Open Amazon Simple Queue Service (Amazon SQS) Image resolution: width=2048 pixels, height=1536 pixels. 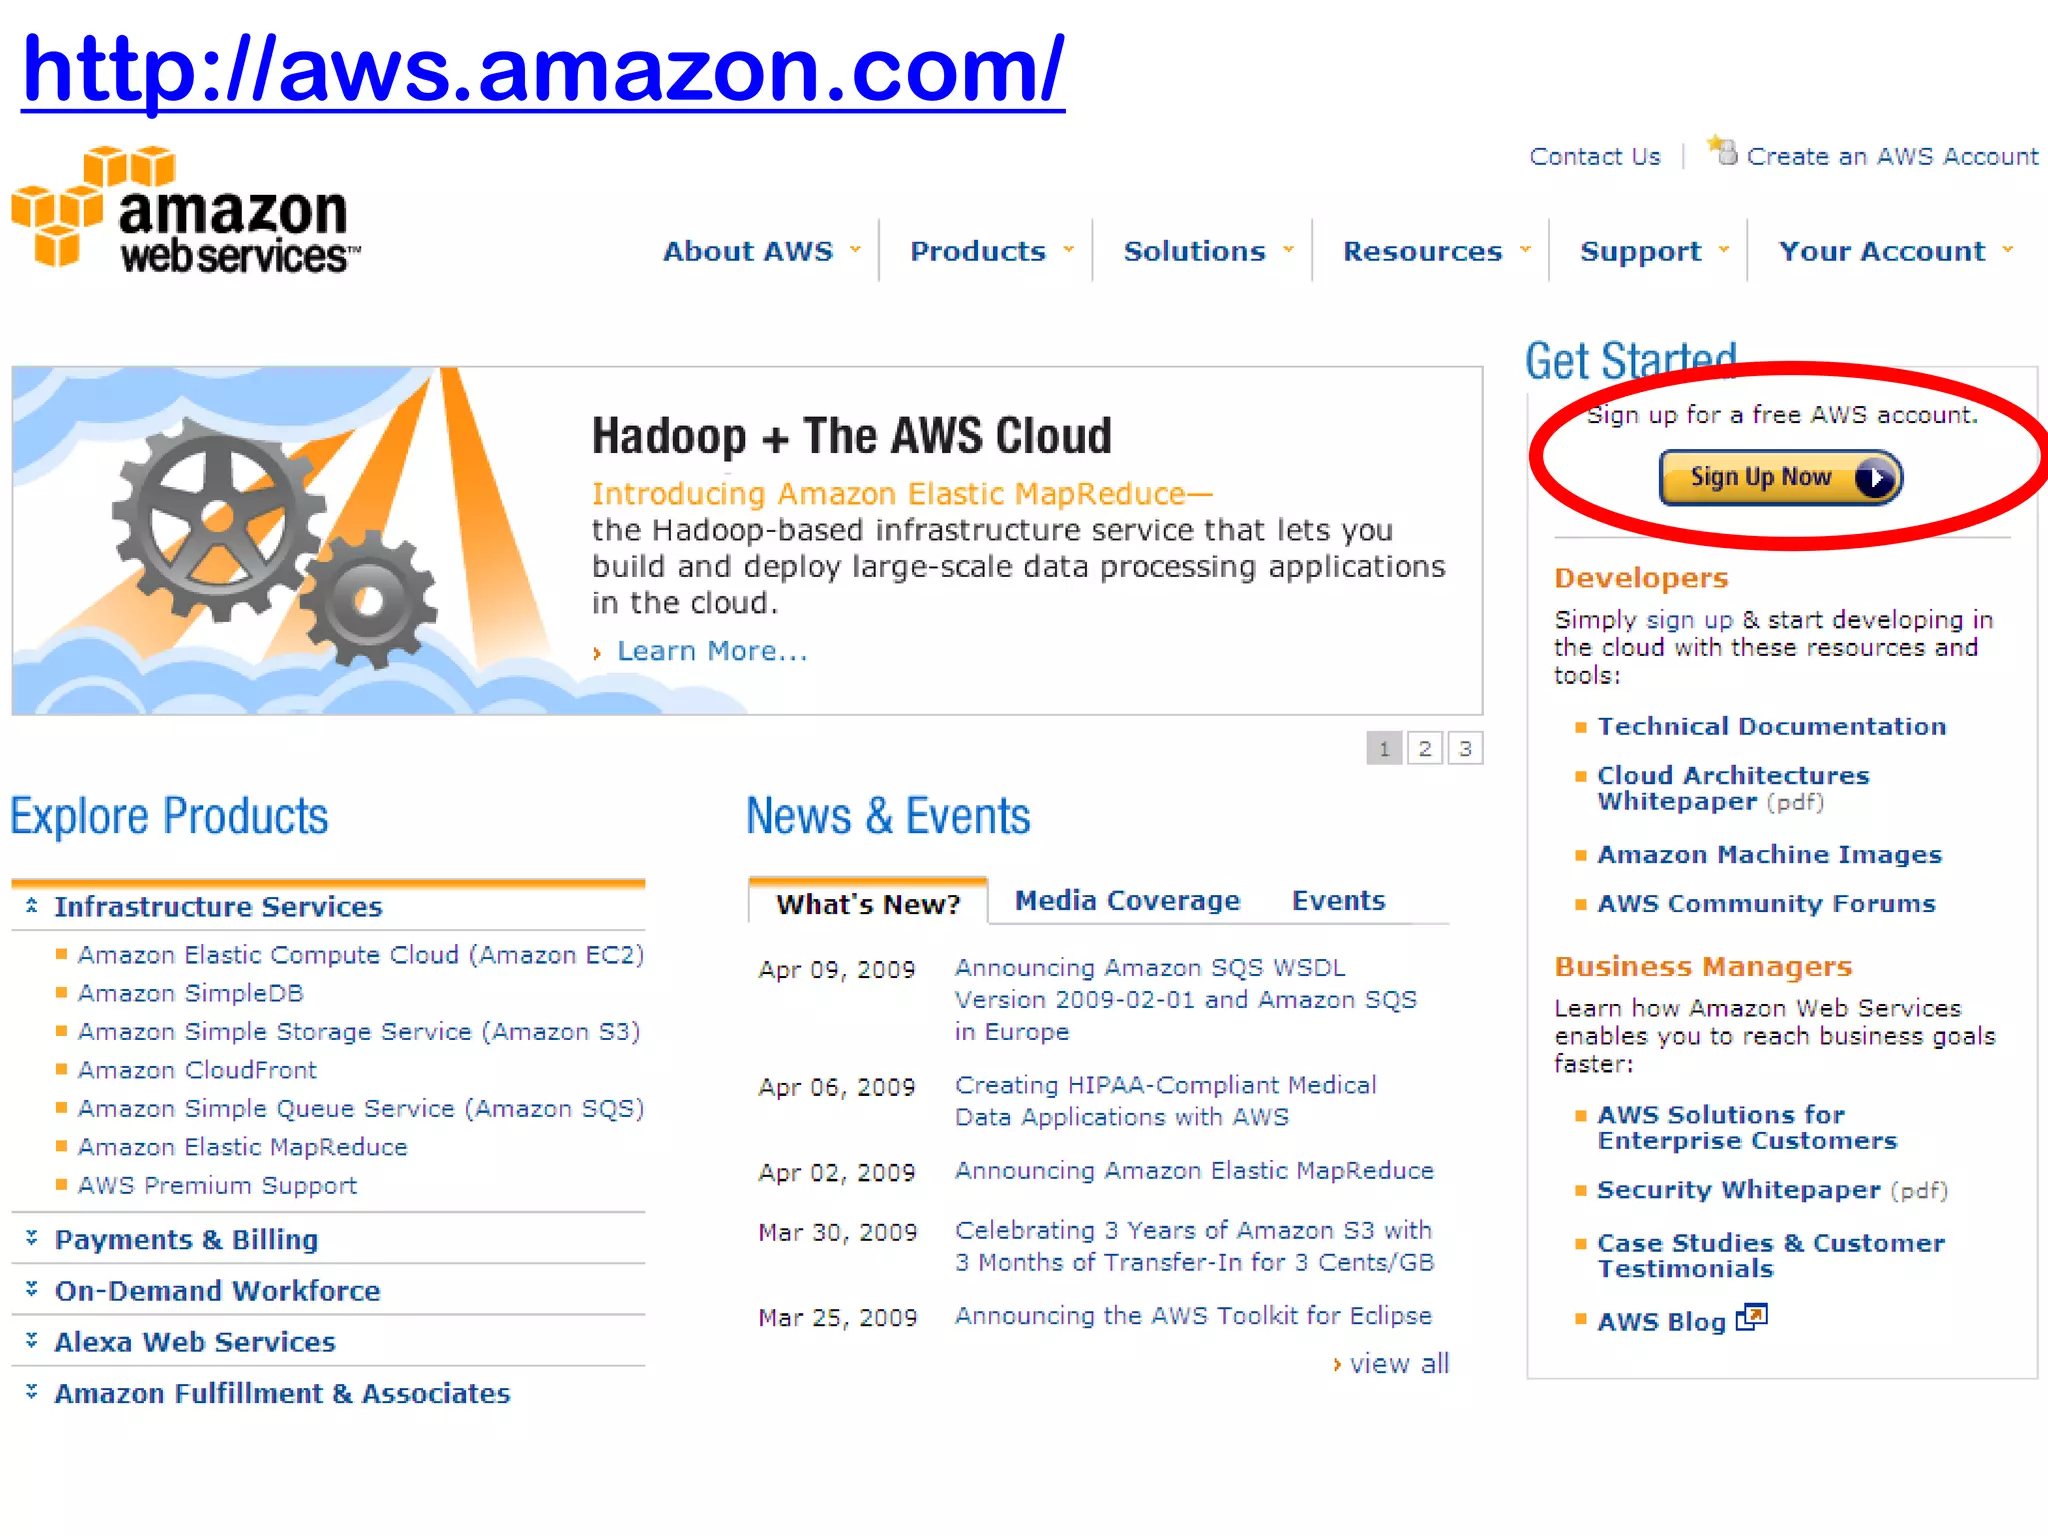361,1108
